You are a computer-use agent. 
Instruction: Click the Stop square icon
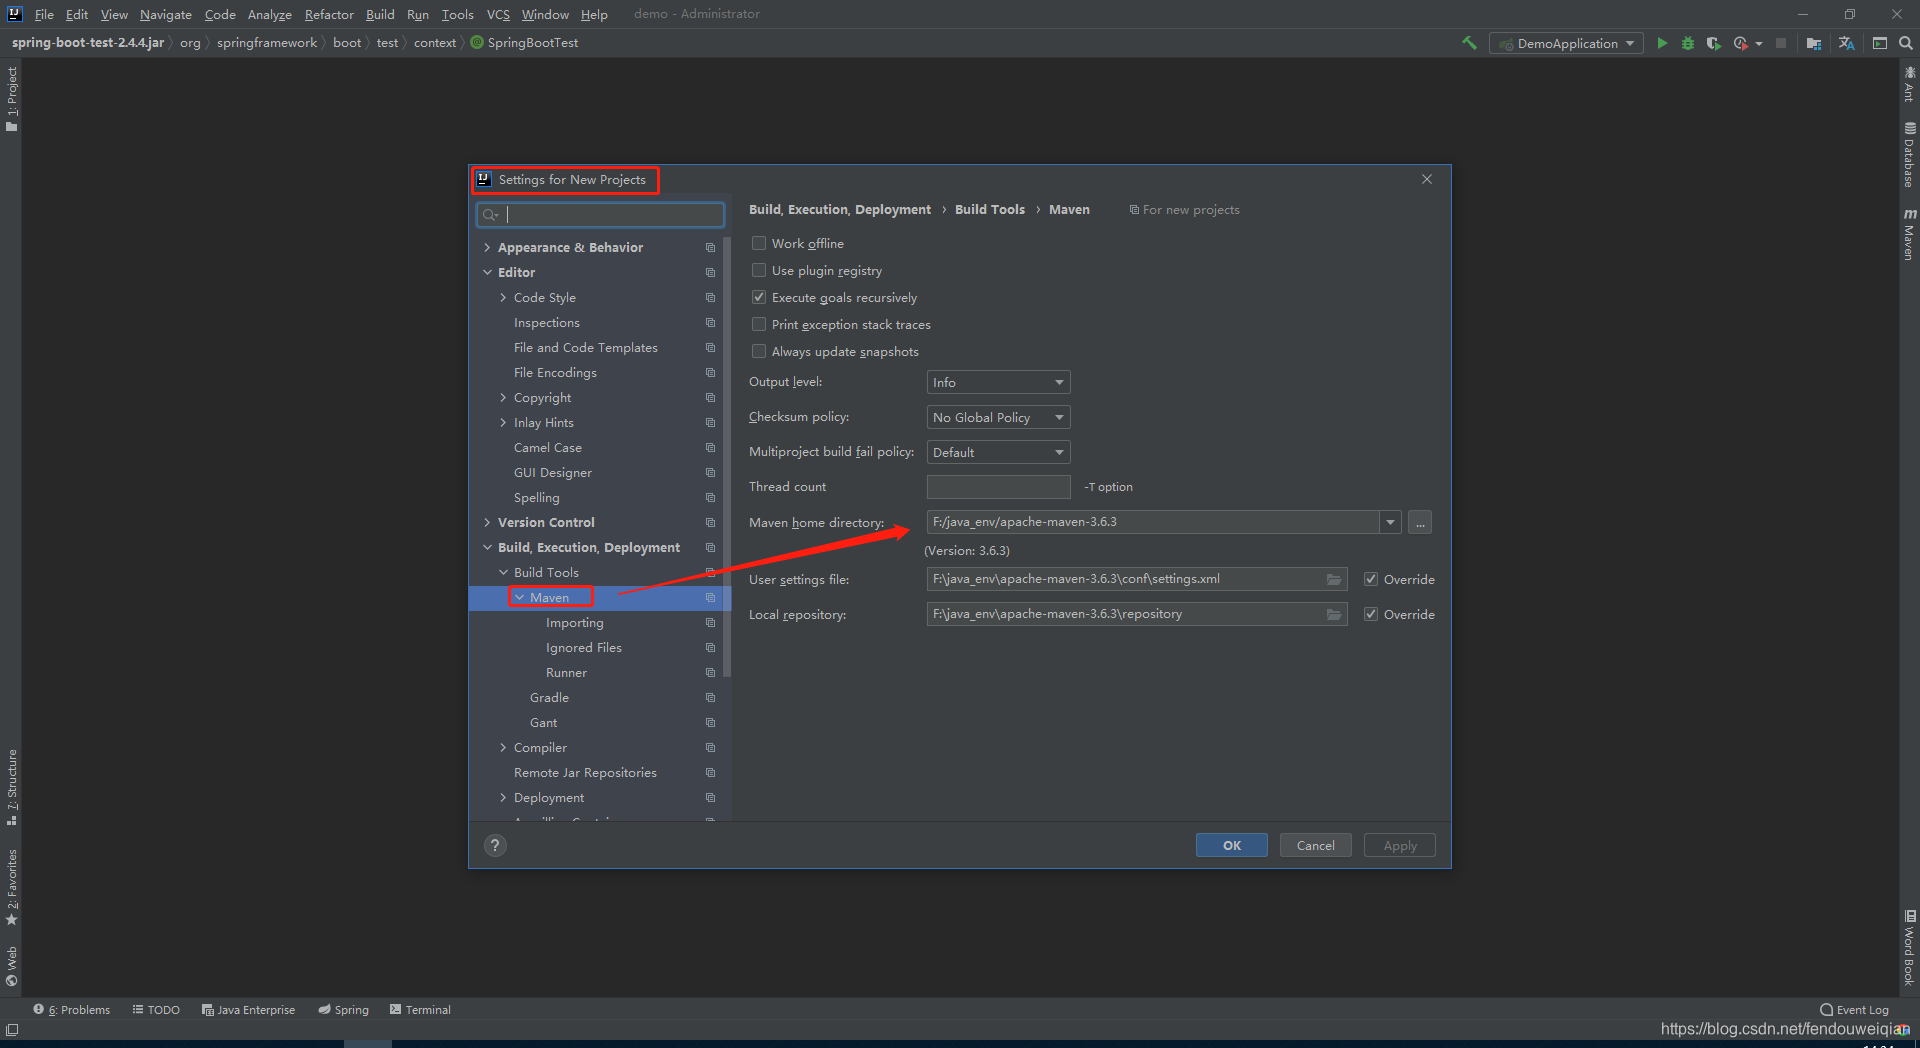1781,43
